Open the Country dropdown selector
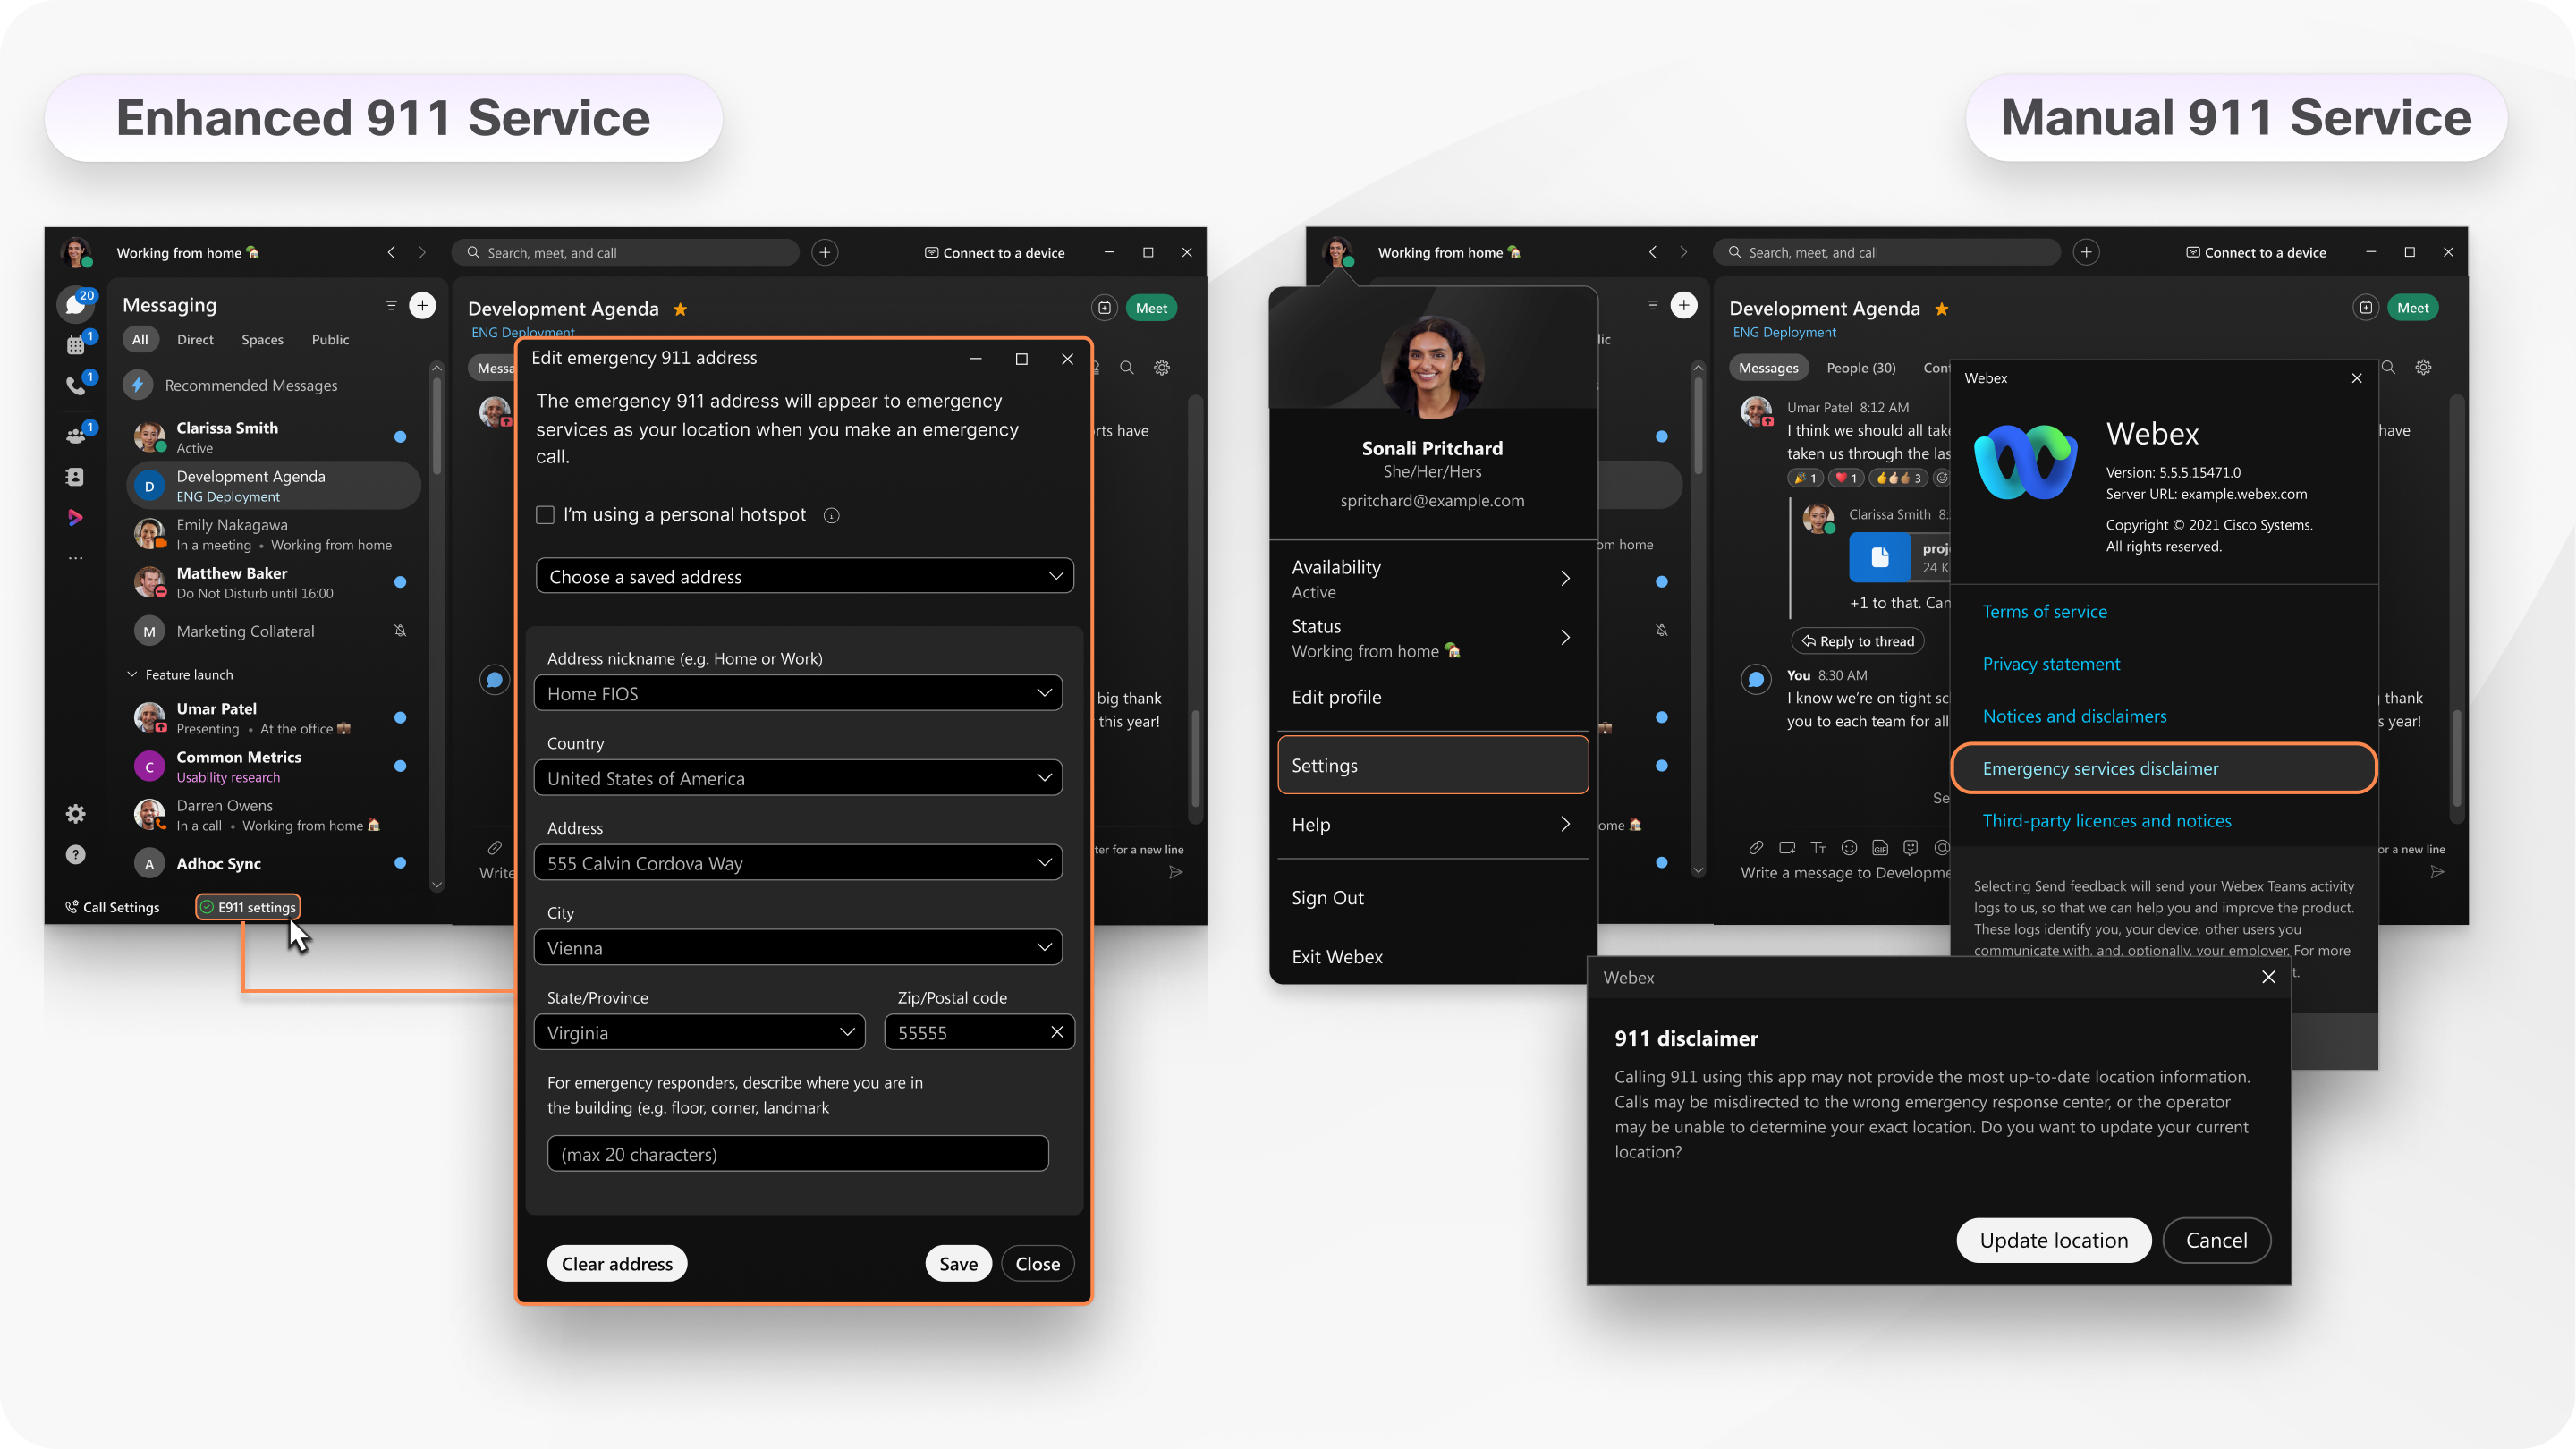 (x=800, y=776)
